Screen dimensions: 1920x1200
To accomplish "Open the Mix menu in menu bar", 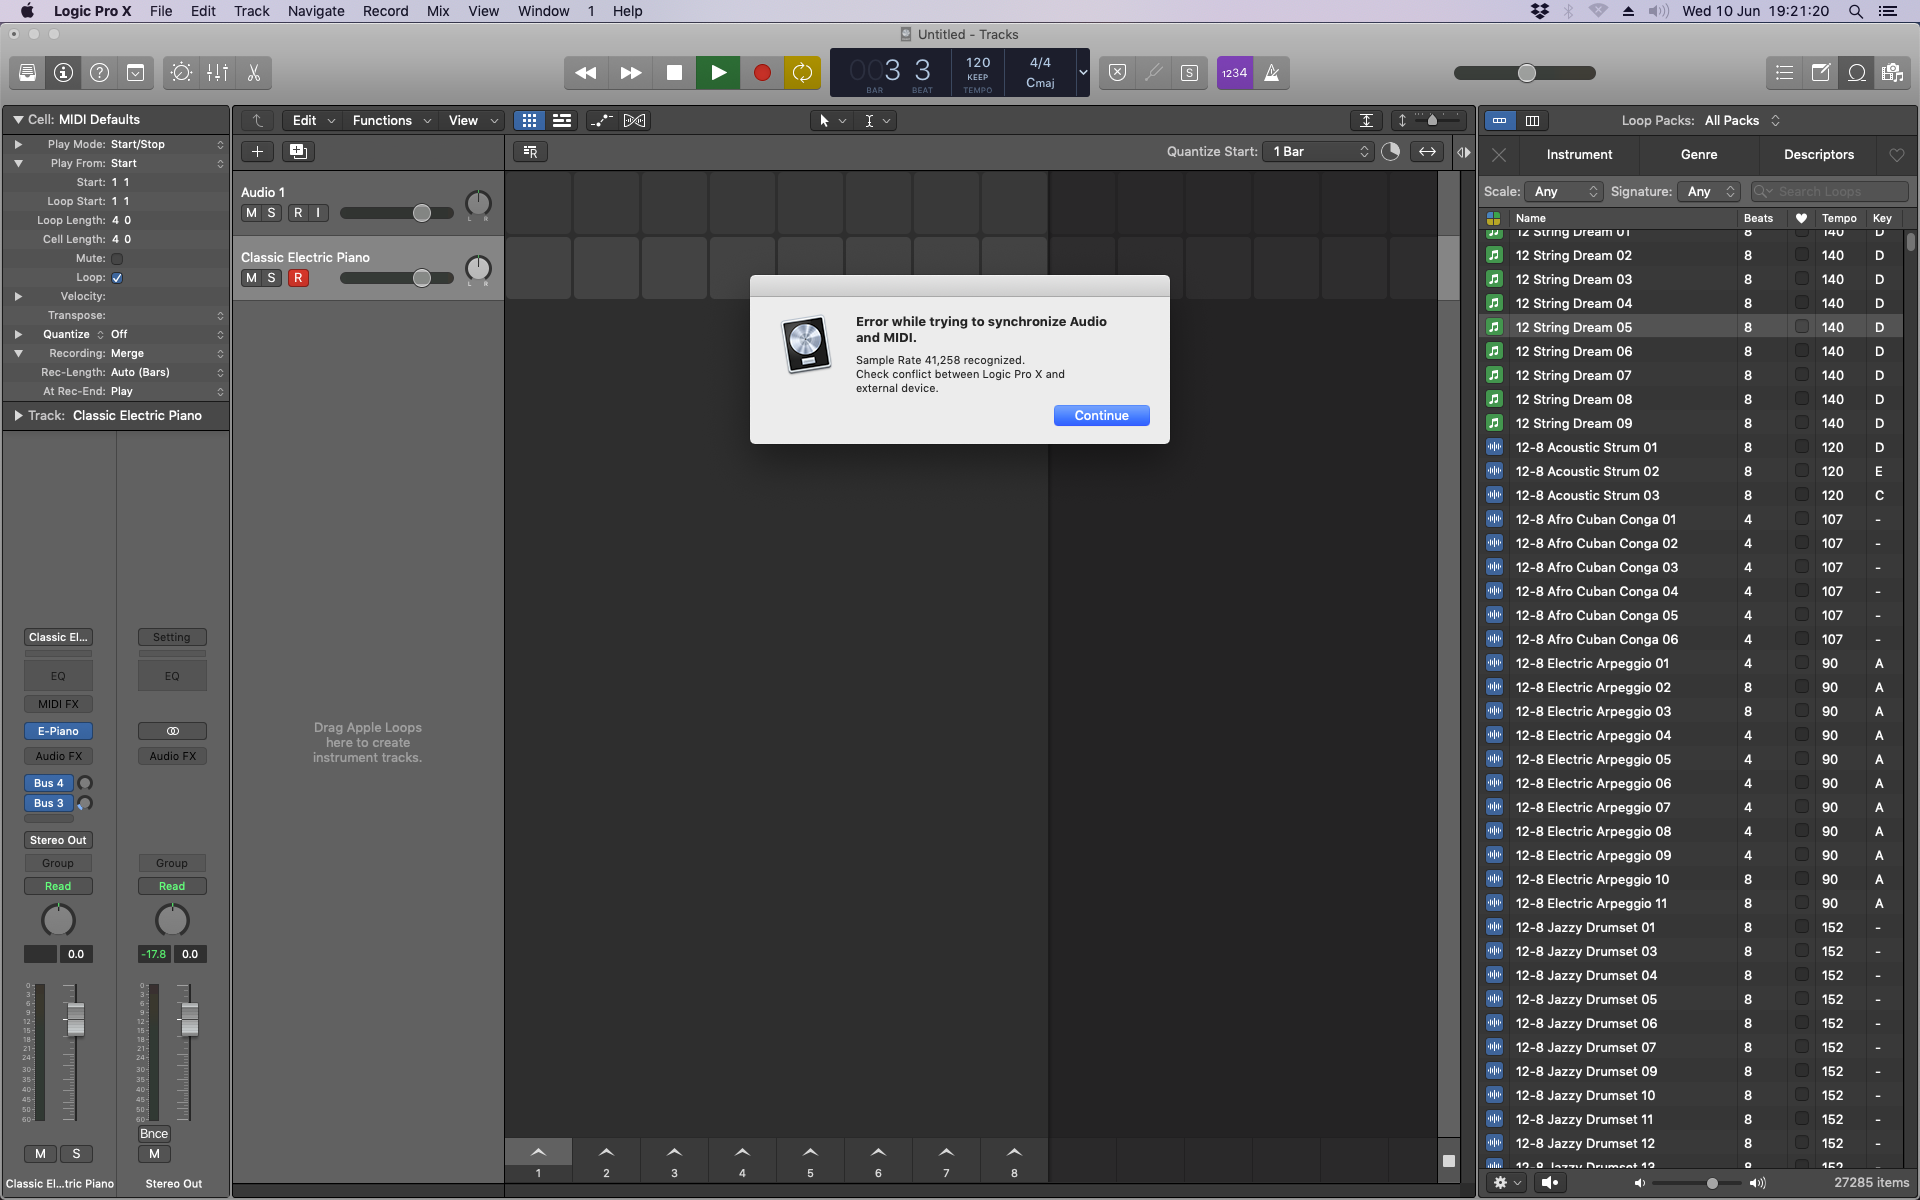I will 438,11.
